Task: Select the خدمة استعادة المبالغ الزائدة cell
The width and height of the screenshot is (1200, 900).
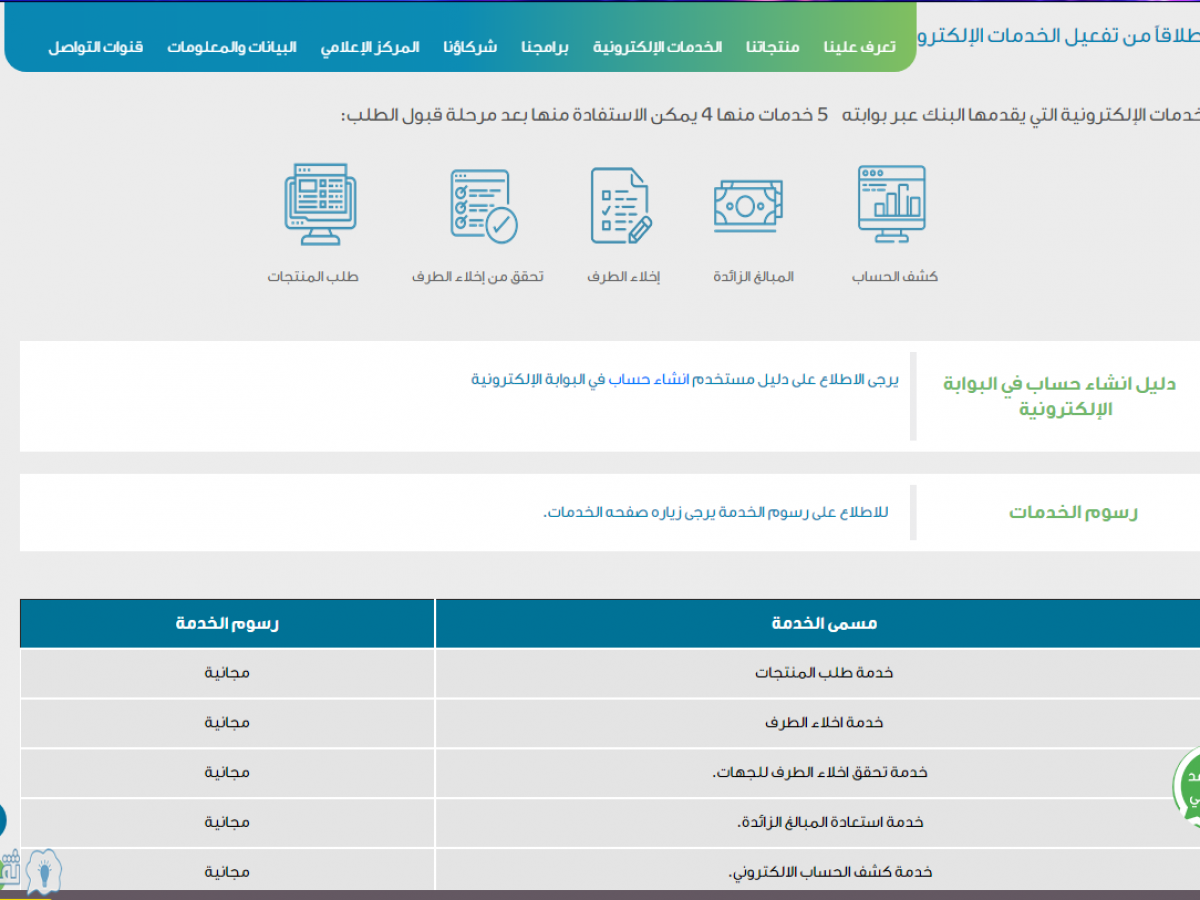Action: pos(818,823)
